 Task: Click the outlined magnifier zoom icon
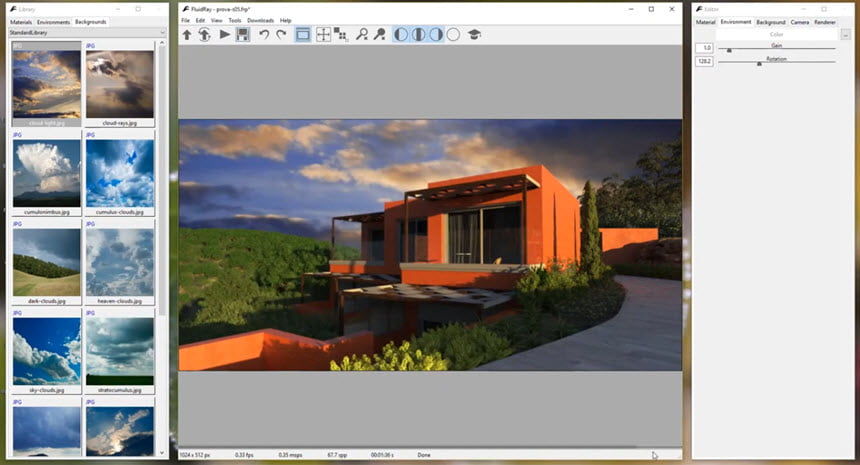[x=362, y=35]
